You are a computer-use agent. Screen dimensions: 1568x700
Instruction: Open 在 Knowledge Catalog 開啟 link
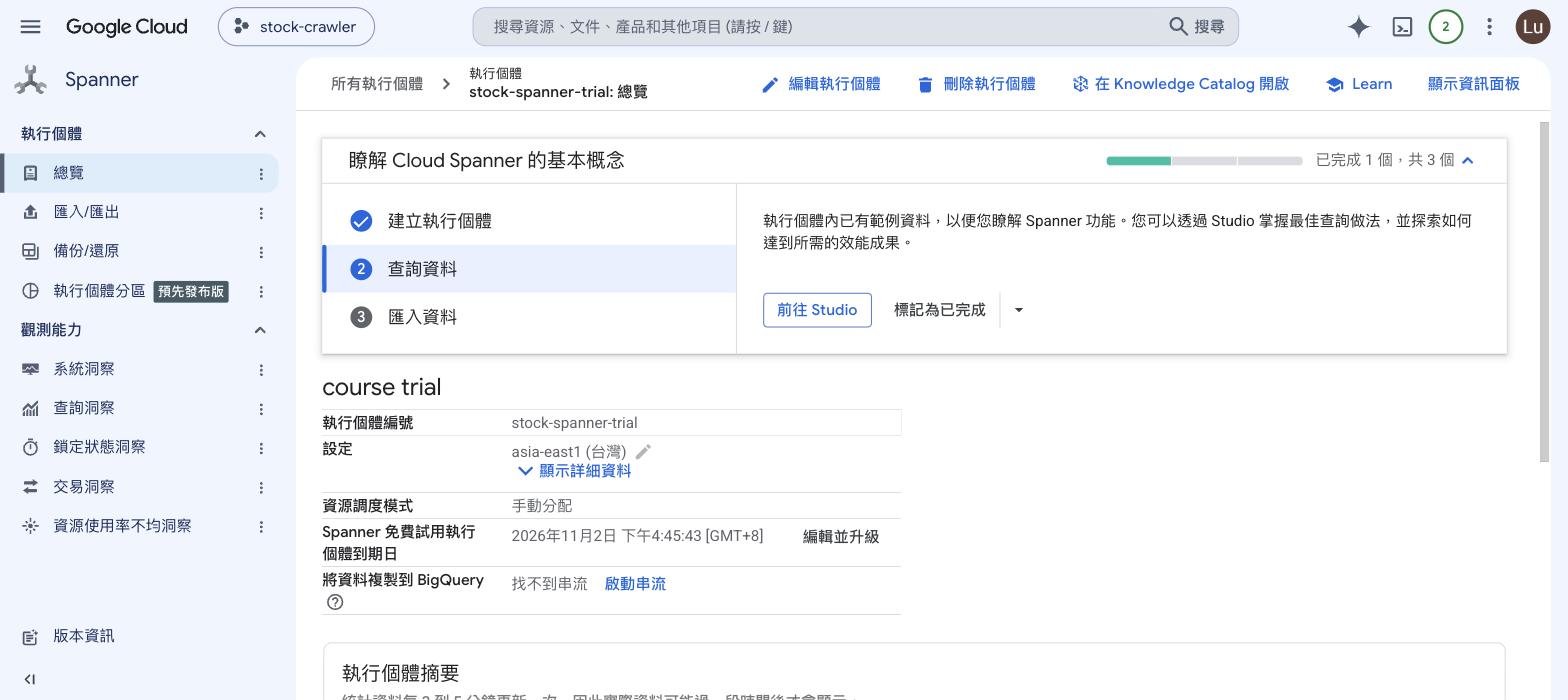click(1181, 84)
